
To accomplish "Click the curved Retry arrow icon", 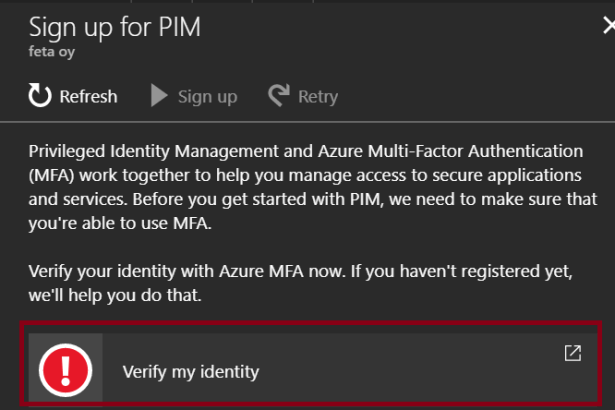I will (x=279, y=96).
